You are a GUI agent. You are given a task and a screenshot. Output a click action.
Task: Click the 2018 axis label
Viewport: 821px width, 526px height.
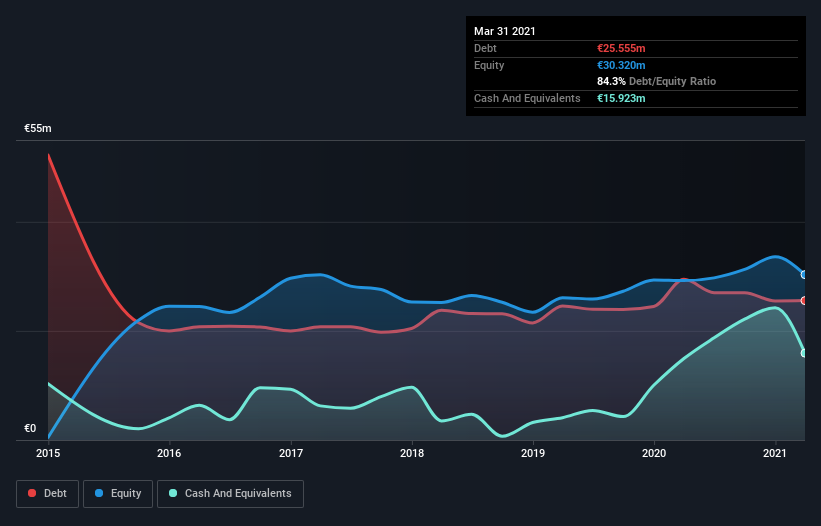click(x=412, y=453)
